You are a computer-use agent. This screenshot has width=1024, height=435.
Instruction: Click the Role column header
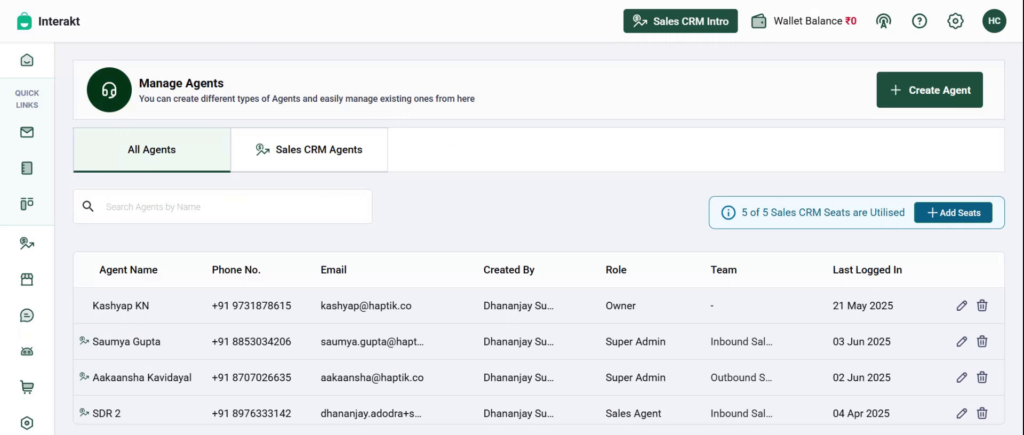pos(616,270)
